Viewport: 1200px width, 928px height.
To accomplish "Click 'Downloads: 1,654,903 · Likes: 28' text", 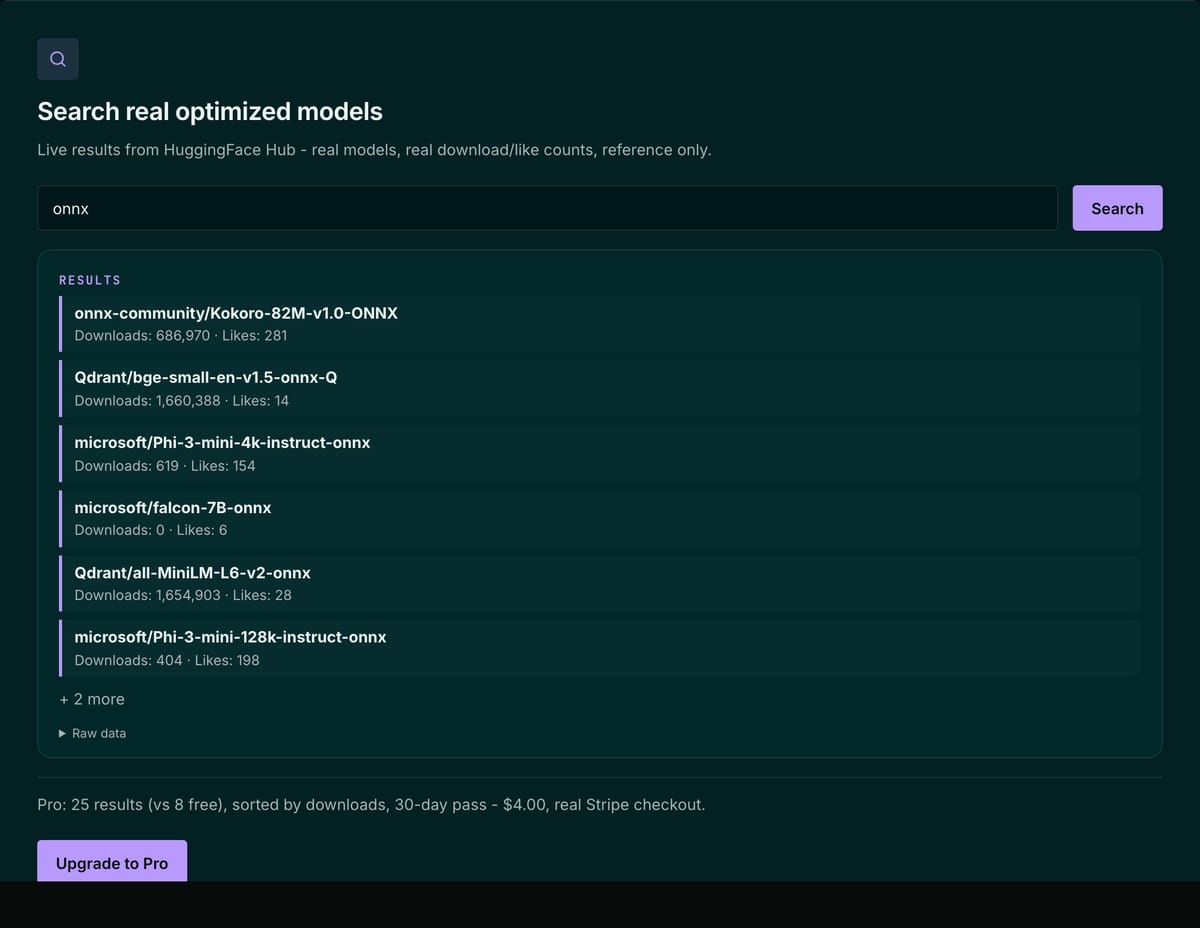I will click(x=183, y=595).
